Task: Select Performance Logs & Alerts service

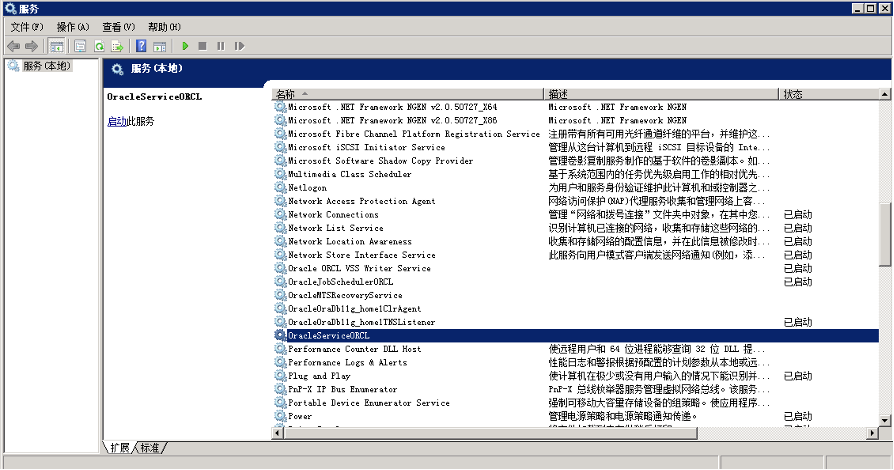Action: [576, 363]
